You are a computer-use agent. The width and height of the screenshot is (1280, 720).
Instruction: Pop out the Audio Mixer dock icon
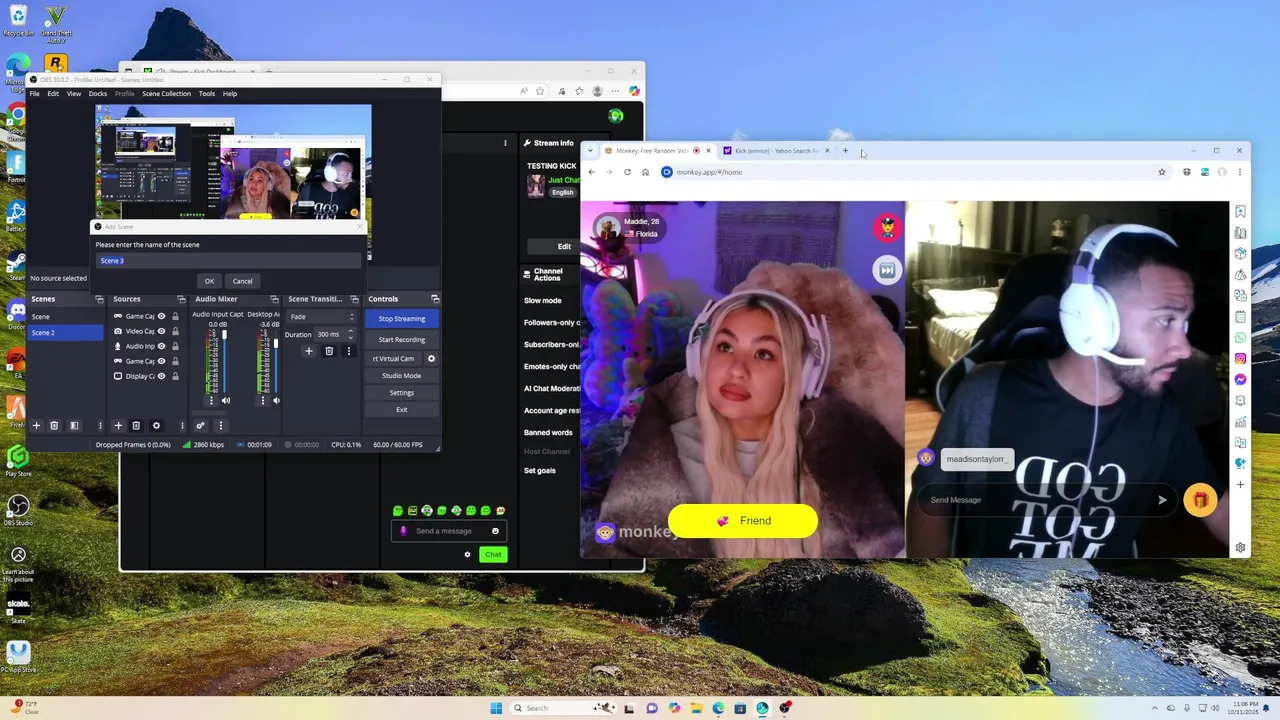tap(274, 299)
